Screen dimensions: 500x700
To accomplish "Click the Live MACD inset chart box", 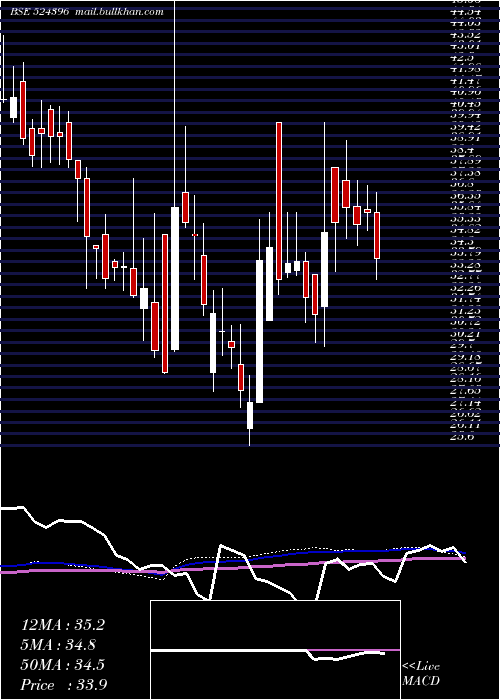I will 275,650.
